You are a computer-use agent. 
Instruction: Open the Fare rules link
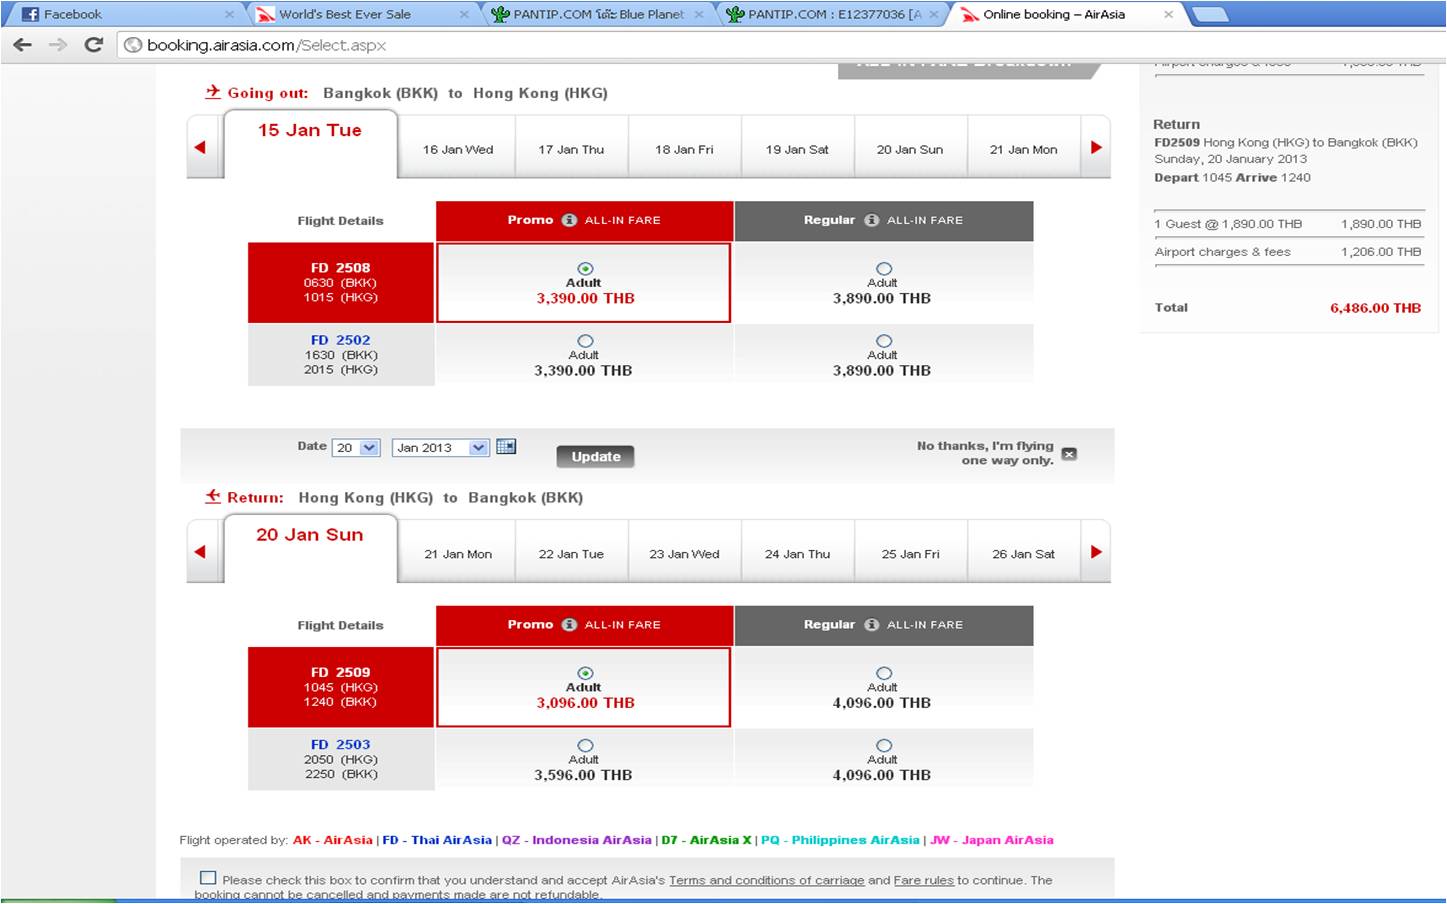[x=923, y=880]
